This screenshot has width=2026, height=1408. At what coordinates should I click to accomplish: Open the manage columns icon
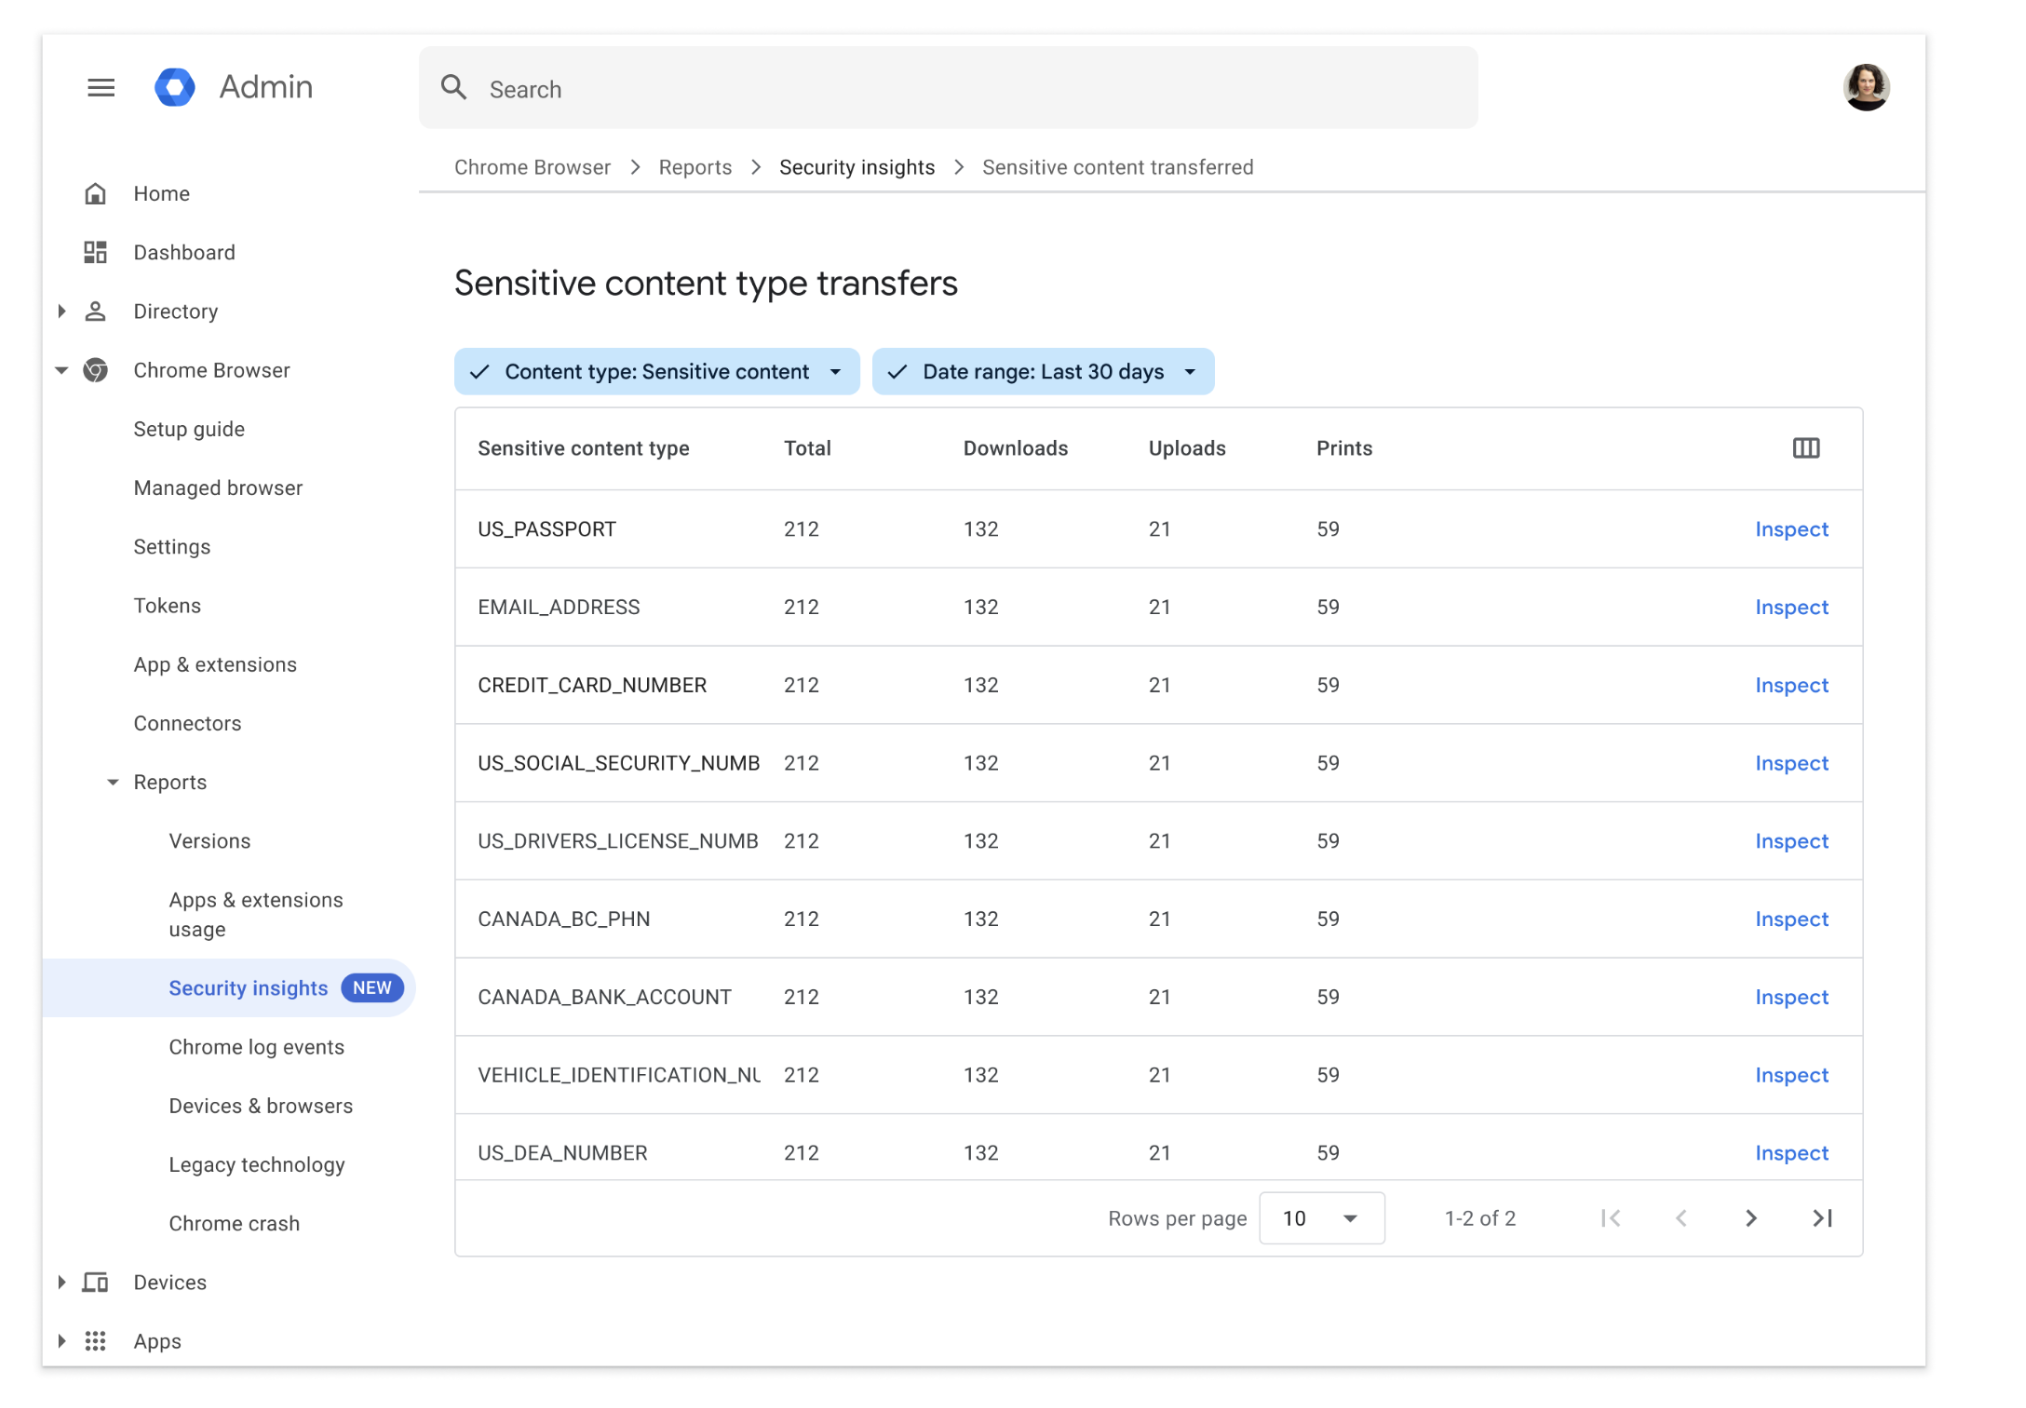tap(1806, 448)
